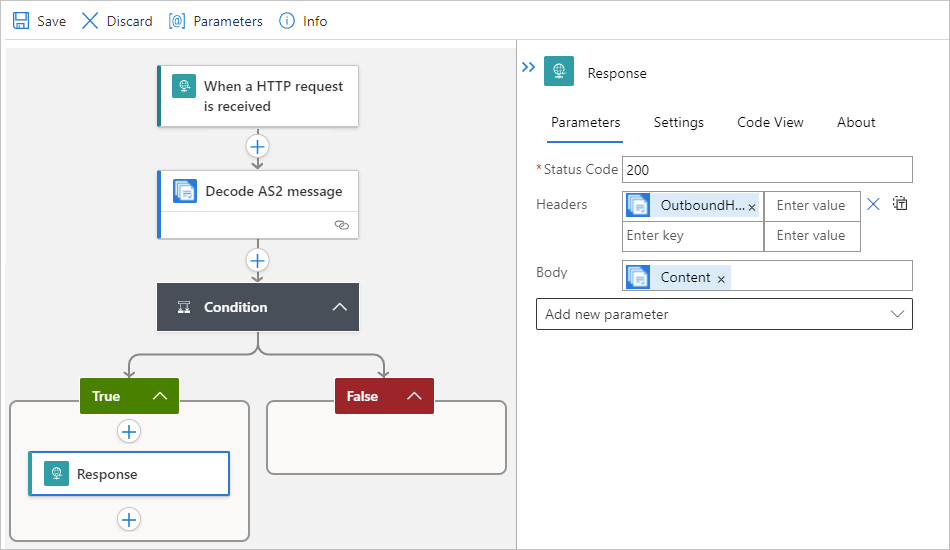Switch headers to text mode icon
Viewport: 950px width, 550px height.
900,204
